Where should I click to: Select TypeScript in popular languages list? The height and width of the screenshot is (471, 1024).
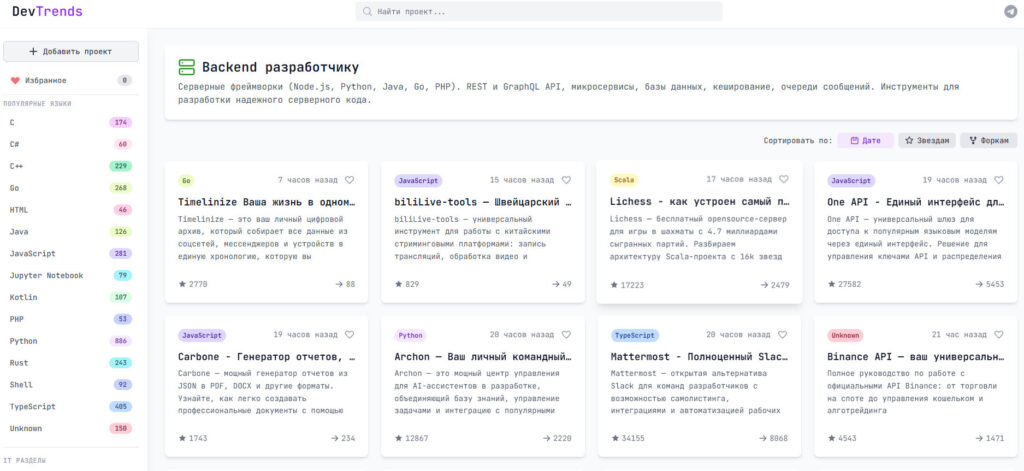pyautogui.click(x=33, y=407)
